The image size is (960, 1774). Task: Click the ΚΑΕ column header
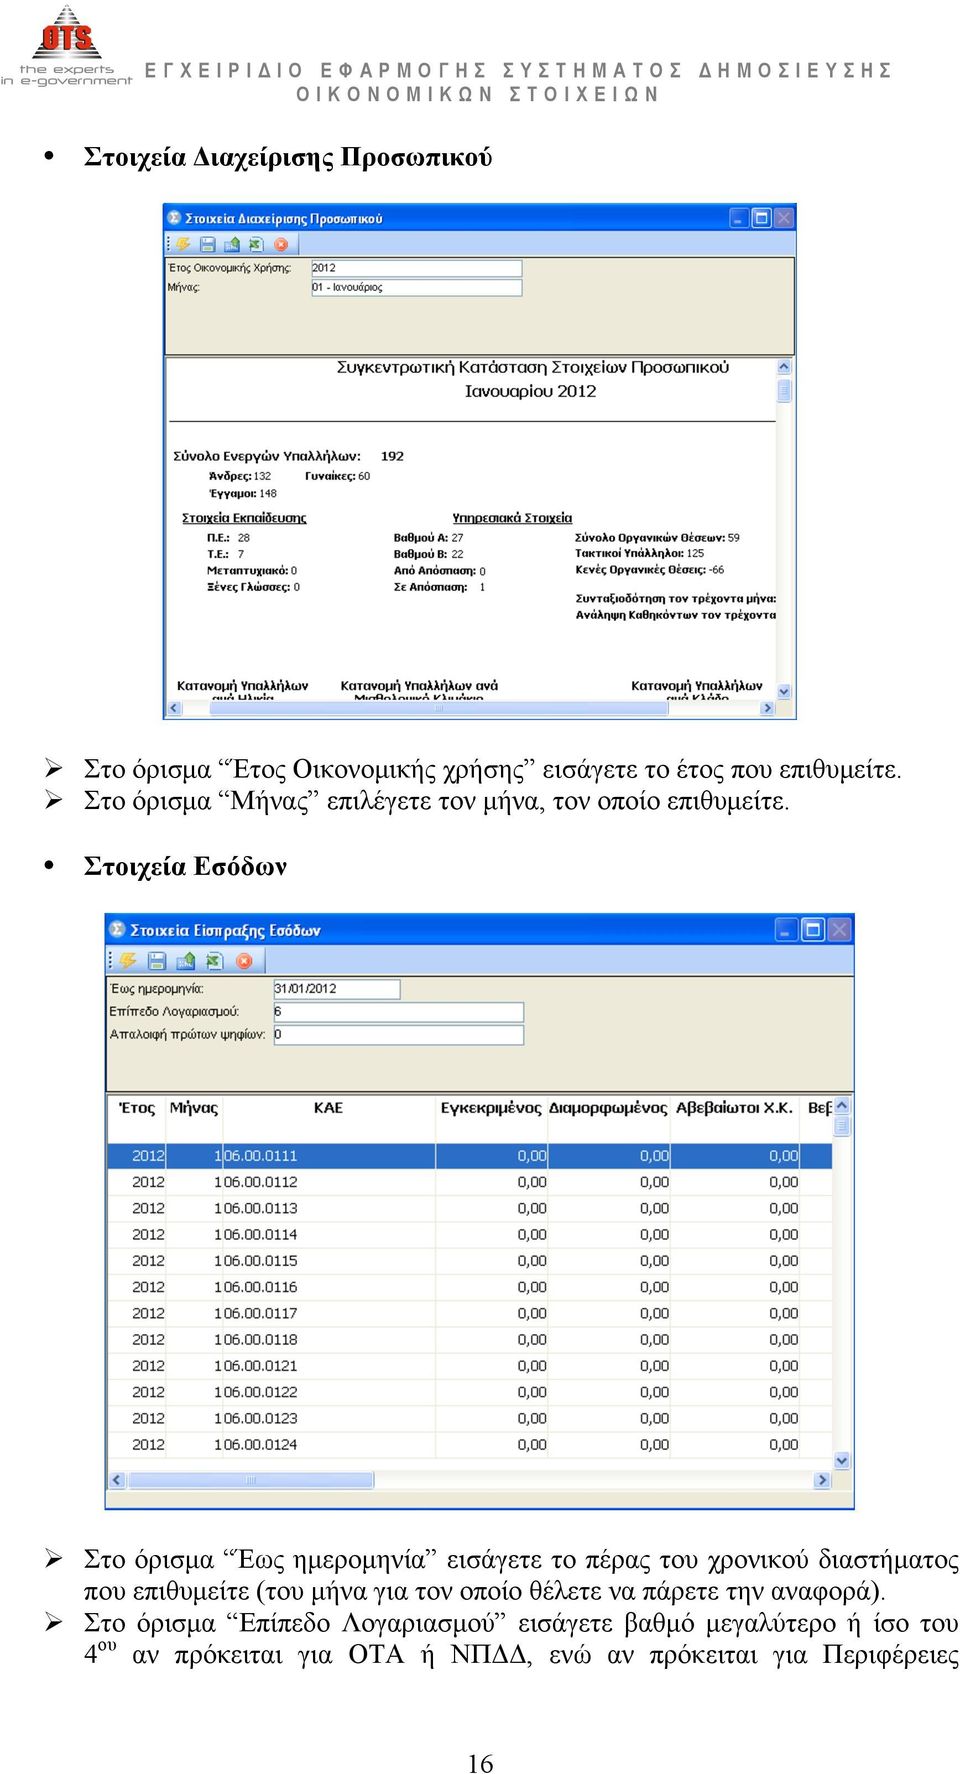pyautogui.click(x=328, y=1108)
